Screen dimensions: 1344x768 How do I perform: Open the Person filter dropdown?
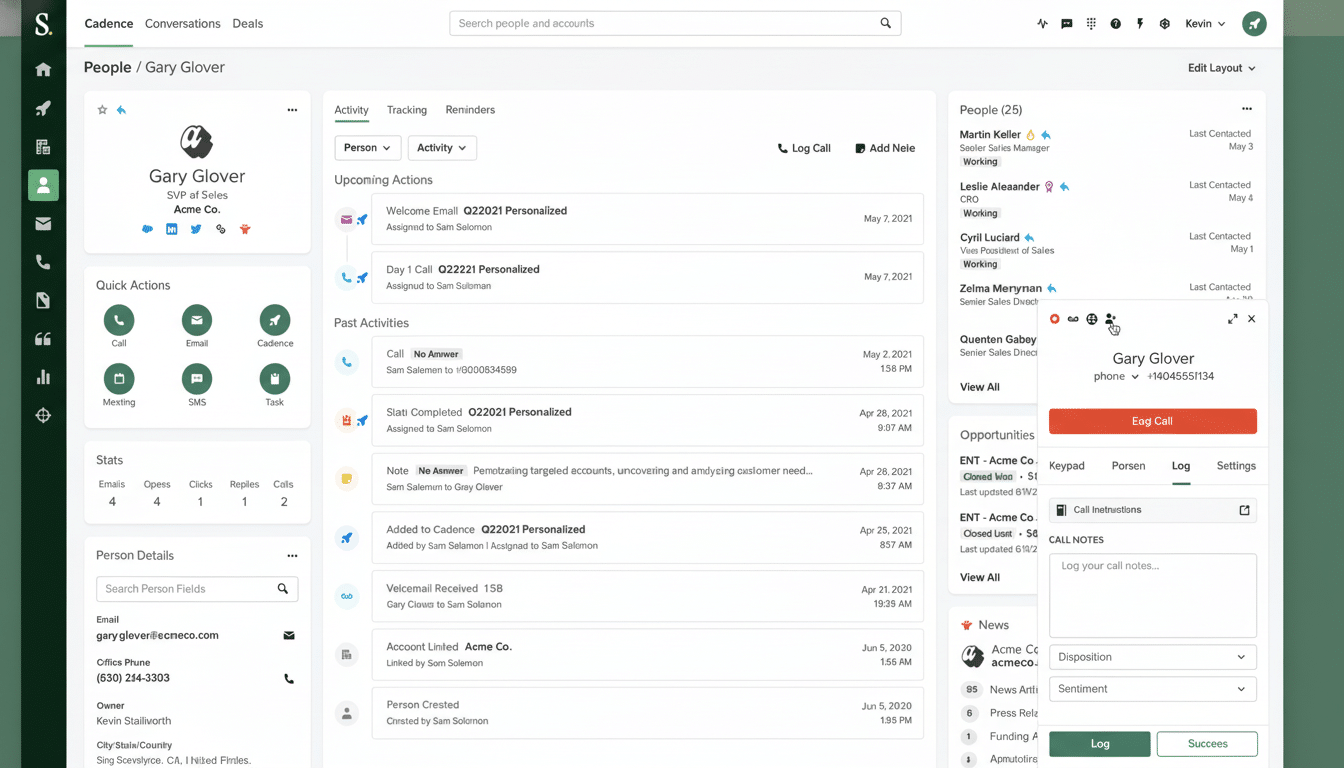[x=367, y=147]
